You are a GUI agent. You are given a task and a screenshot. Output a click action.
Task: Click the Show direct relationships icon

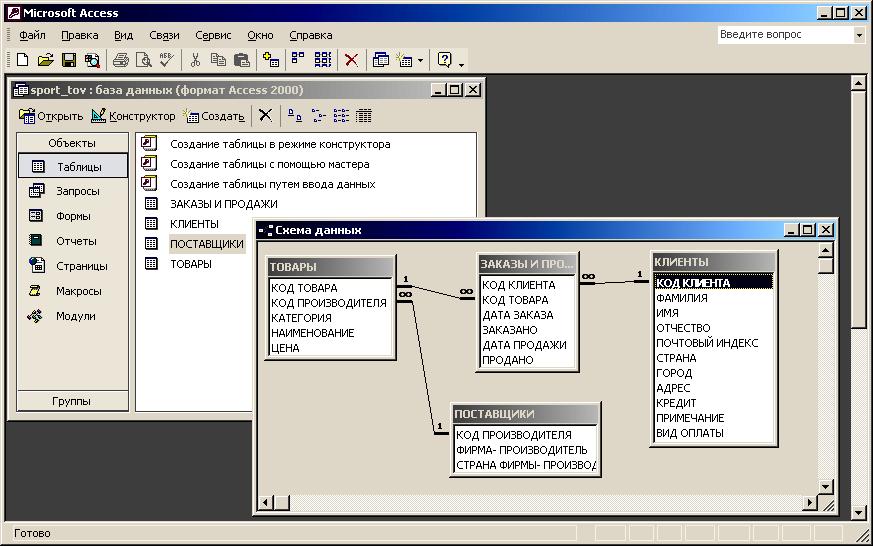[298, 60]
